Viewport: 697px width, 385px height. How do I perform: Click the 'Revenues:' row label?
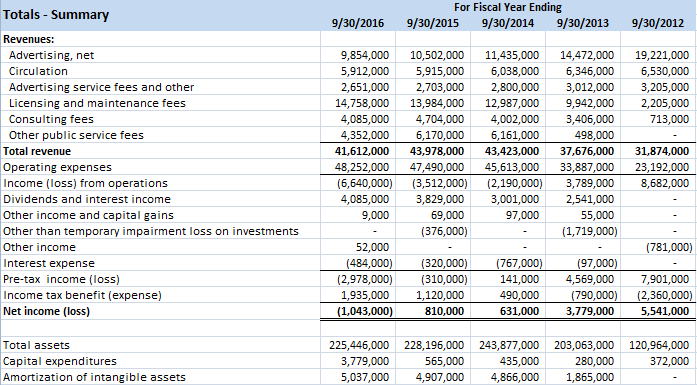pos(29,39)
